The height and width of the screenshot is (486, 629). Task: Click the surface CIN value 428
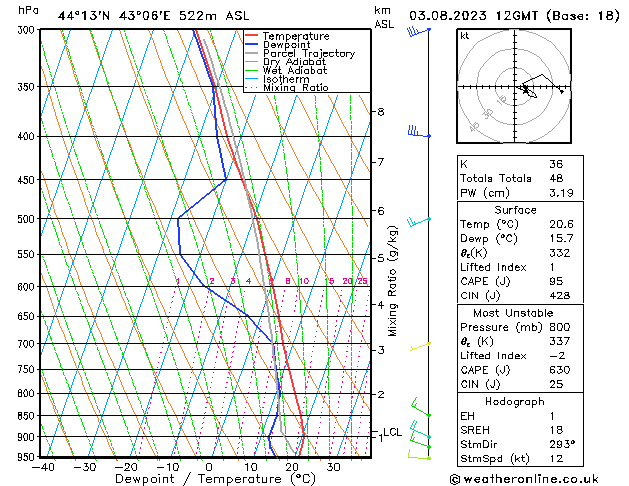point(560,296)
